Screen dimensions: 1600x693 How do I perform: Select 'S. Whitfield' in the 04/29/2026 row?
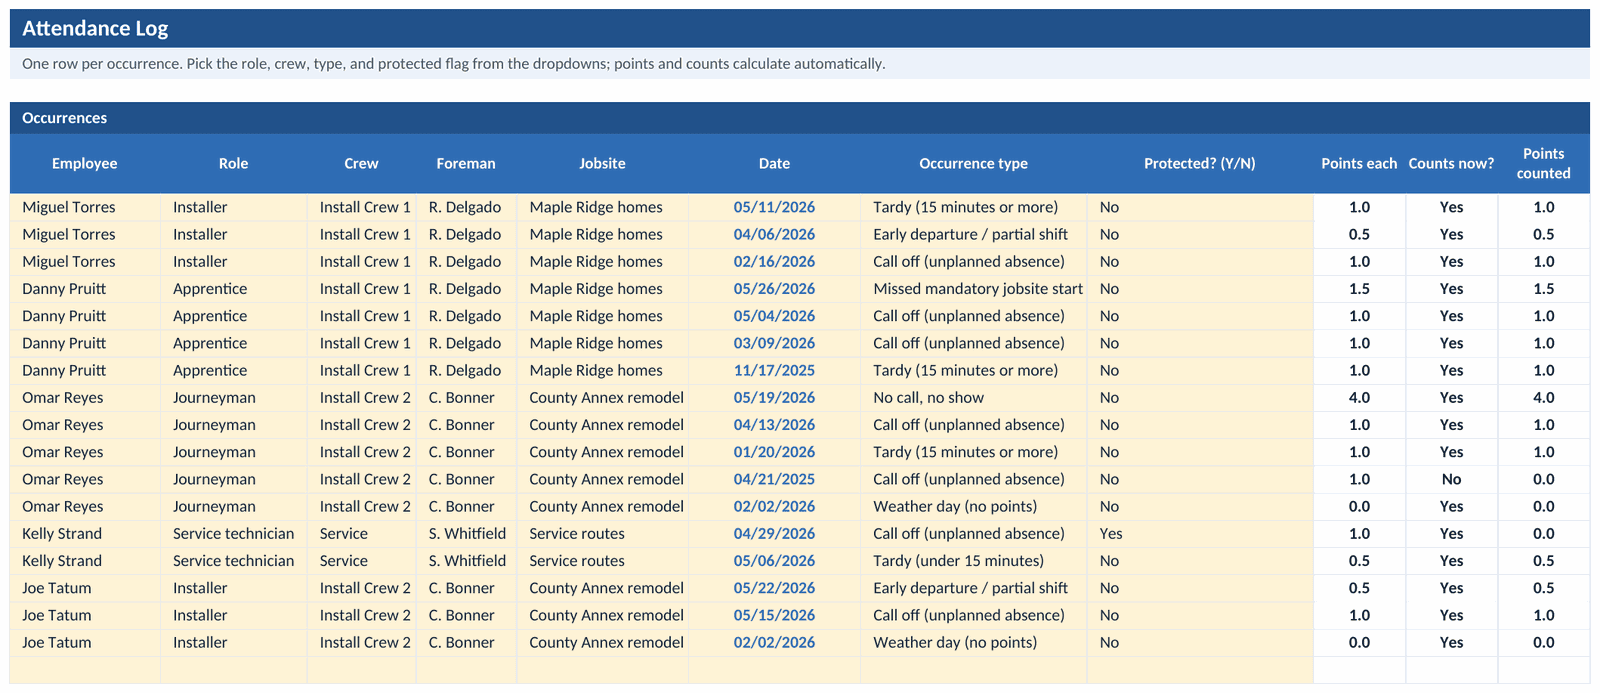tap(466, 533)
